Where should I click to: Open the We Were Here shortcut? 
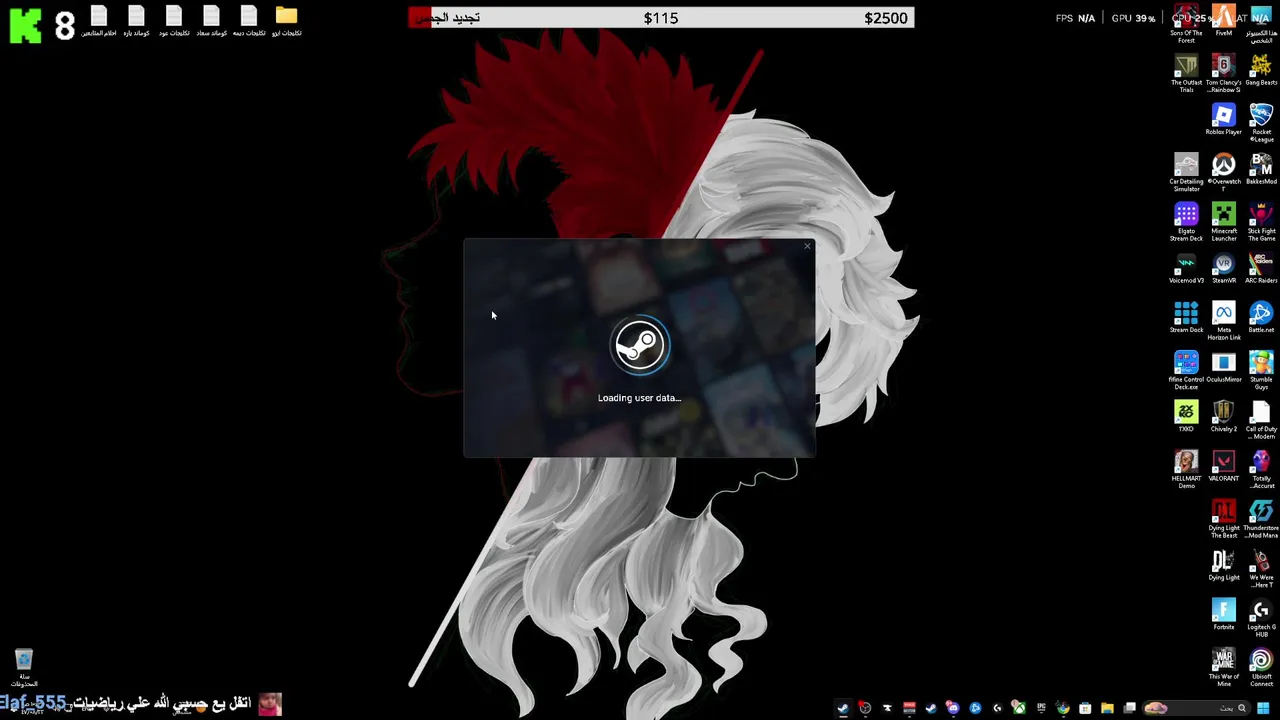tap(1261, 568)
